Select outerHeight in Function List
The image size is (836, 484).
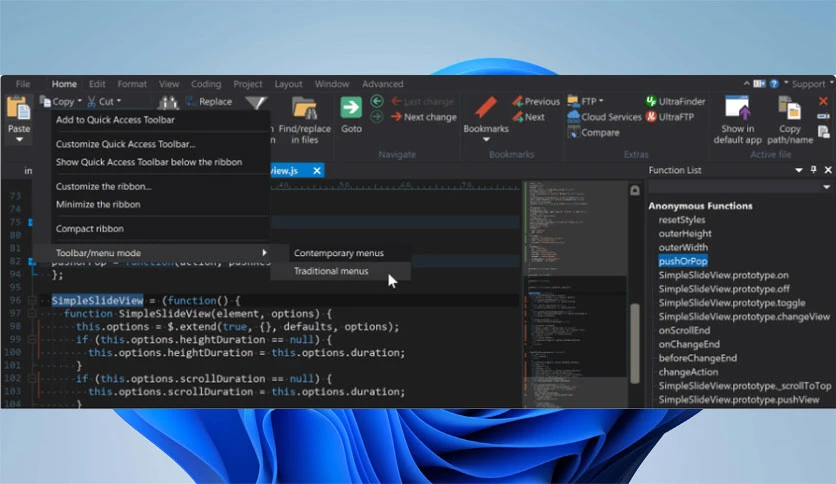pyautogui.click(x=685, y=233)
